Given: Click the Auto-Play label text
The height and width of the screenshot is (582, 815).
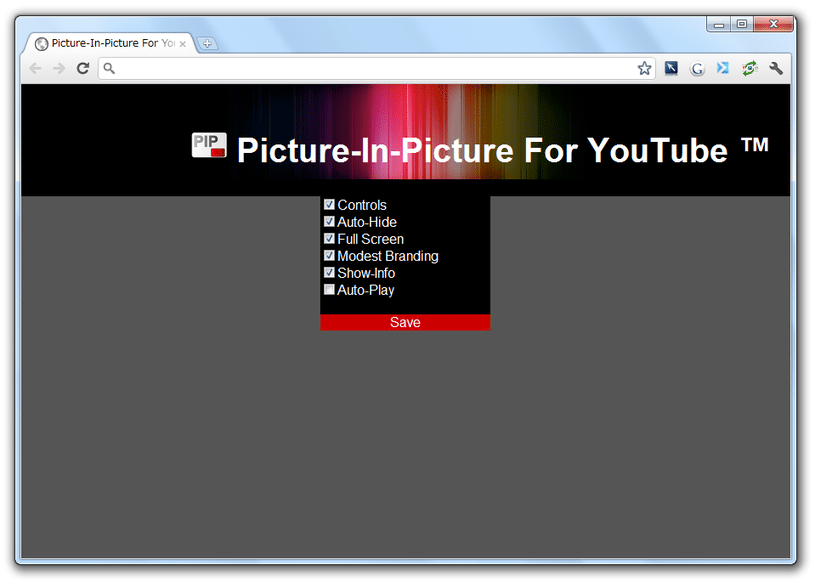Looking at the screenshot, I should 366,290.
